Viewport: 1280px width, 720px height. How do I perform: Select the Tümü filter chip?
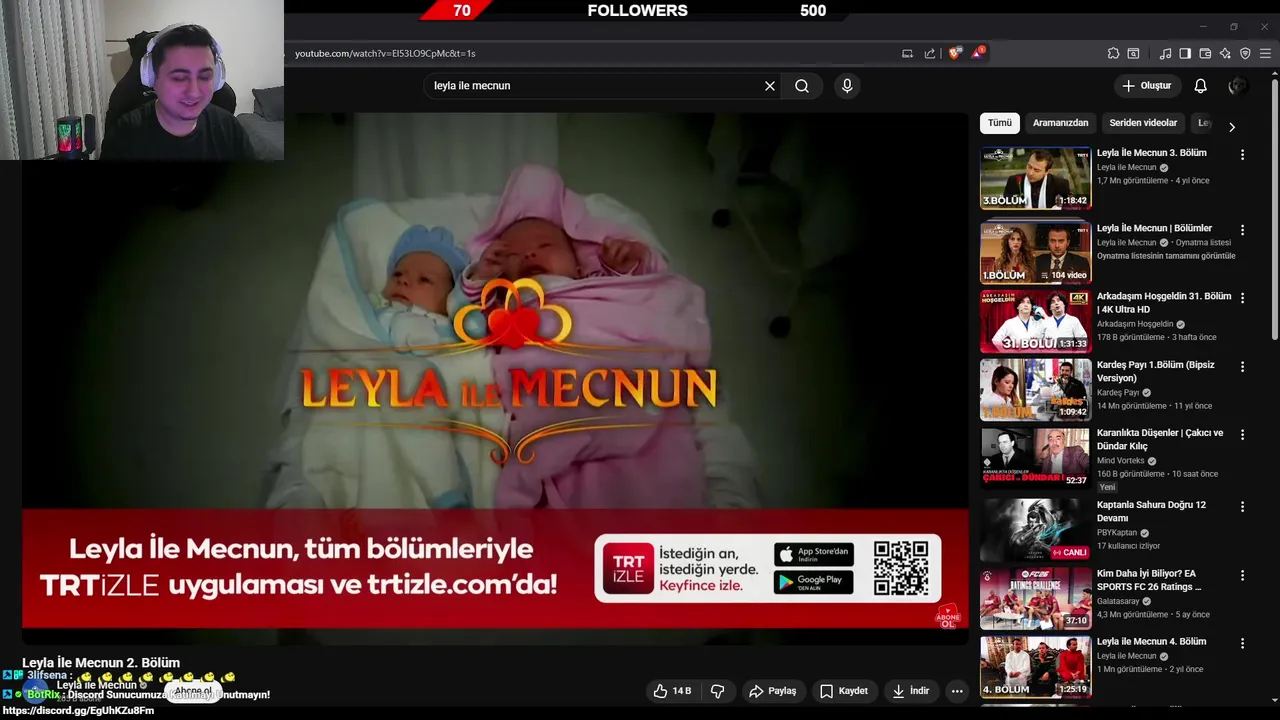coord(1000,123)
